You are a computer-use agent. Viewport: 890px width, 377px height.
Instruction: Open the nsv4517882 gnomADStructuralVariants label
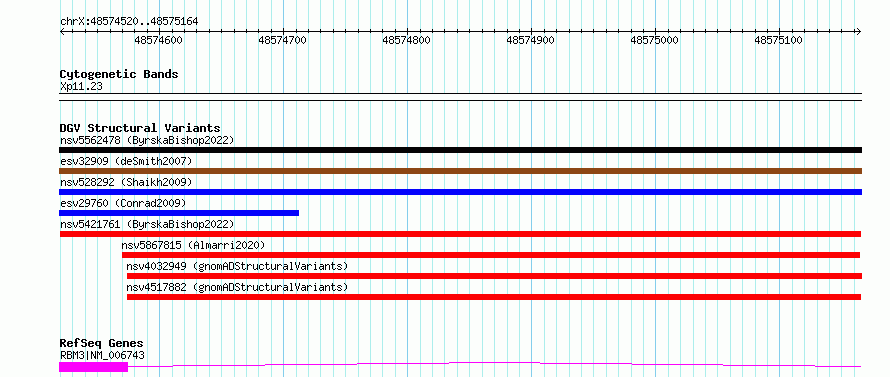point(237,287)
